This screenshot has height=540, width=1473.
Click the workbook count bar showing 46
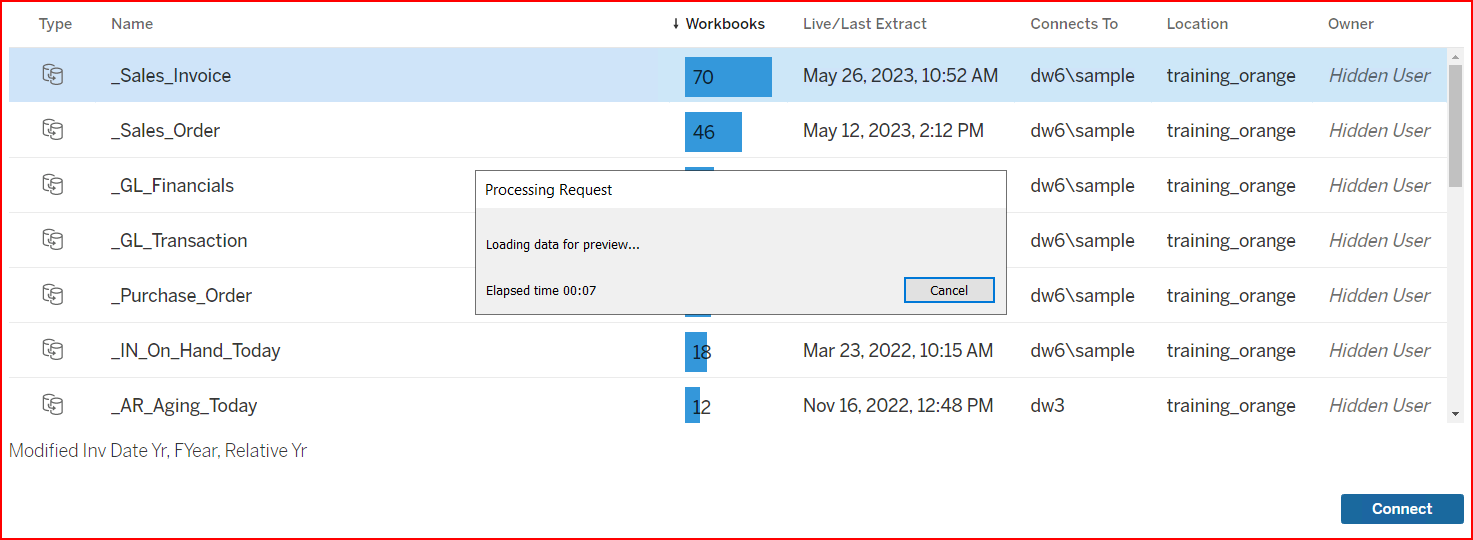pyautogui.click(x=712, y=132)
